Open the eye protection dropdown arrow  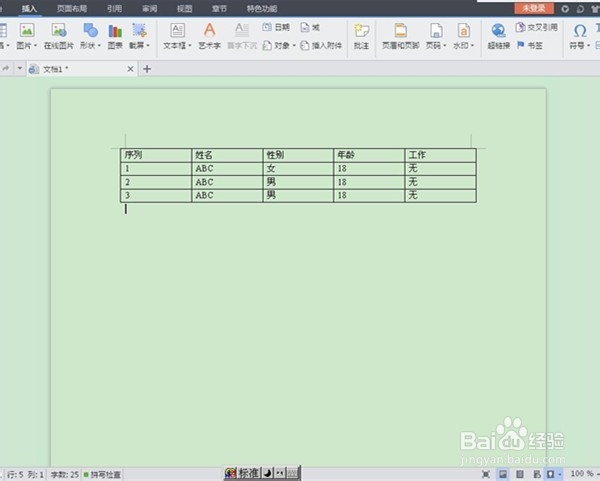[x=559, y=474]
